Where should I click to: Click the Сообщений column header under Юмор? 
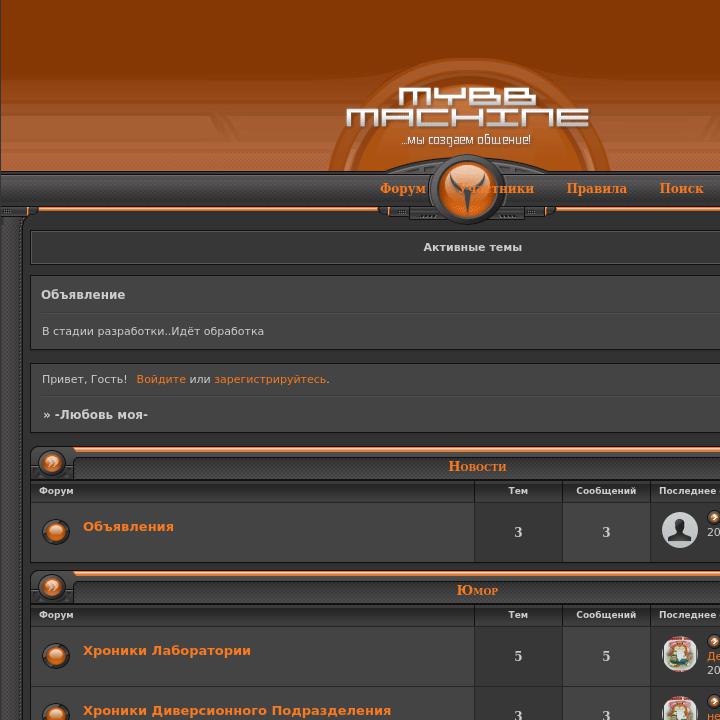(606, 615)
